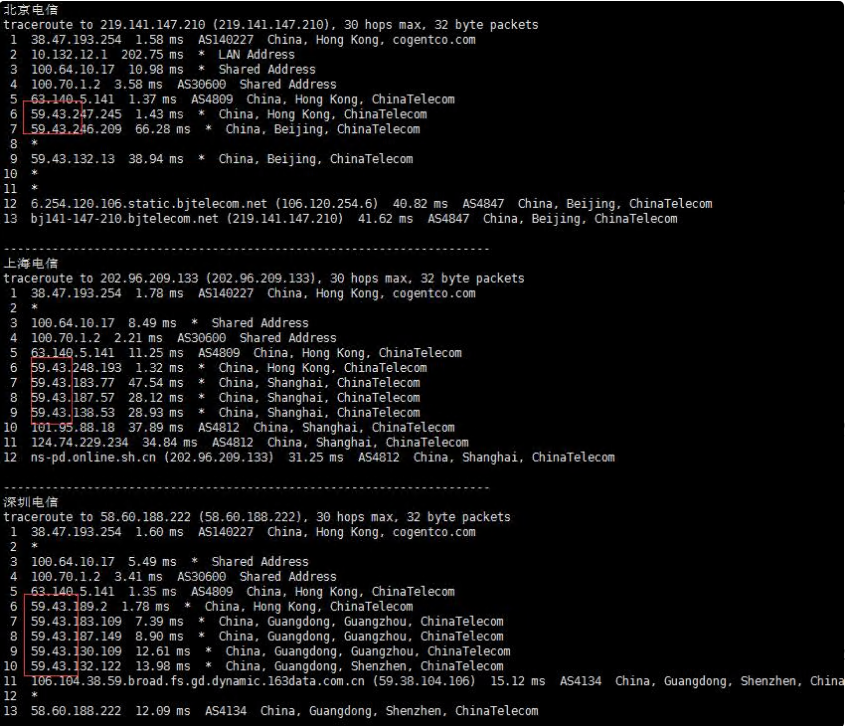
Task: Click the 上海电信 section heading
Action: pos(31,263)
